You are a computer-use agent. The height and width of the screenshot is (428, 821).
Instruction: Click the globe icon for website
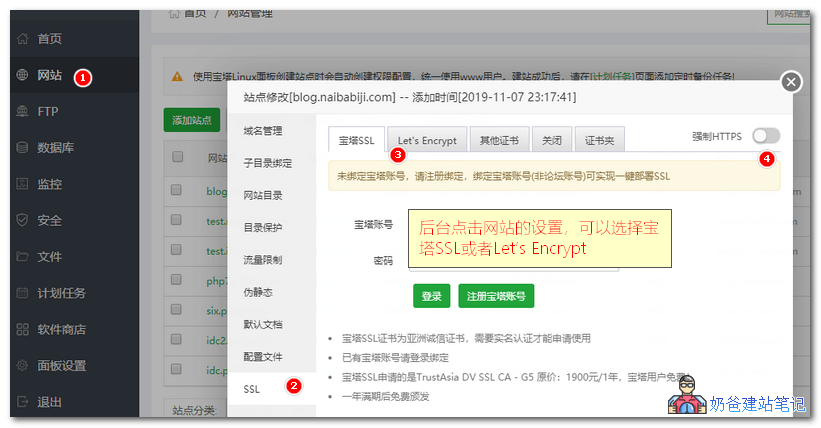coord(21,75)
